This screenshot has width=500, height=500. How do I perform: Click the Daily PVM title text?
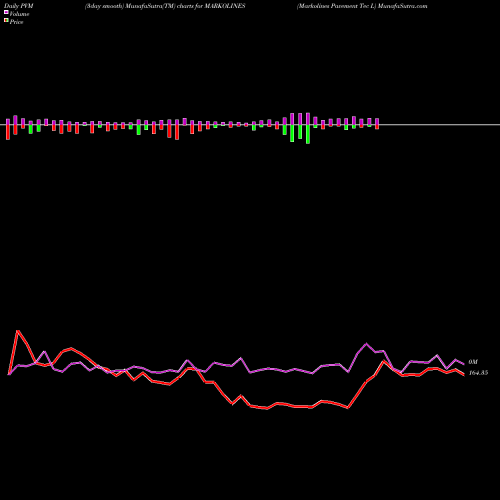coord(19,6)
